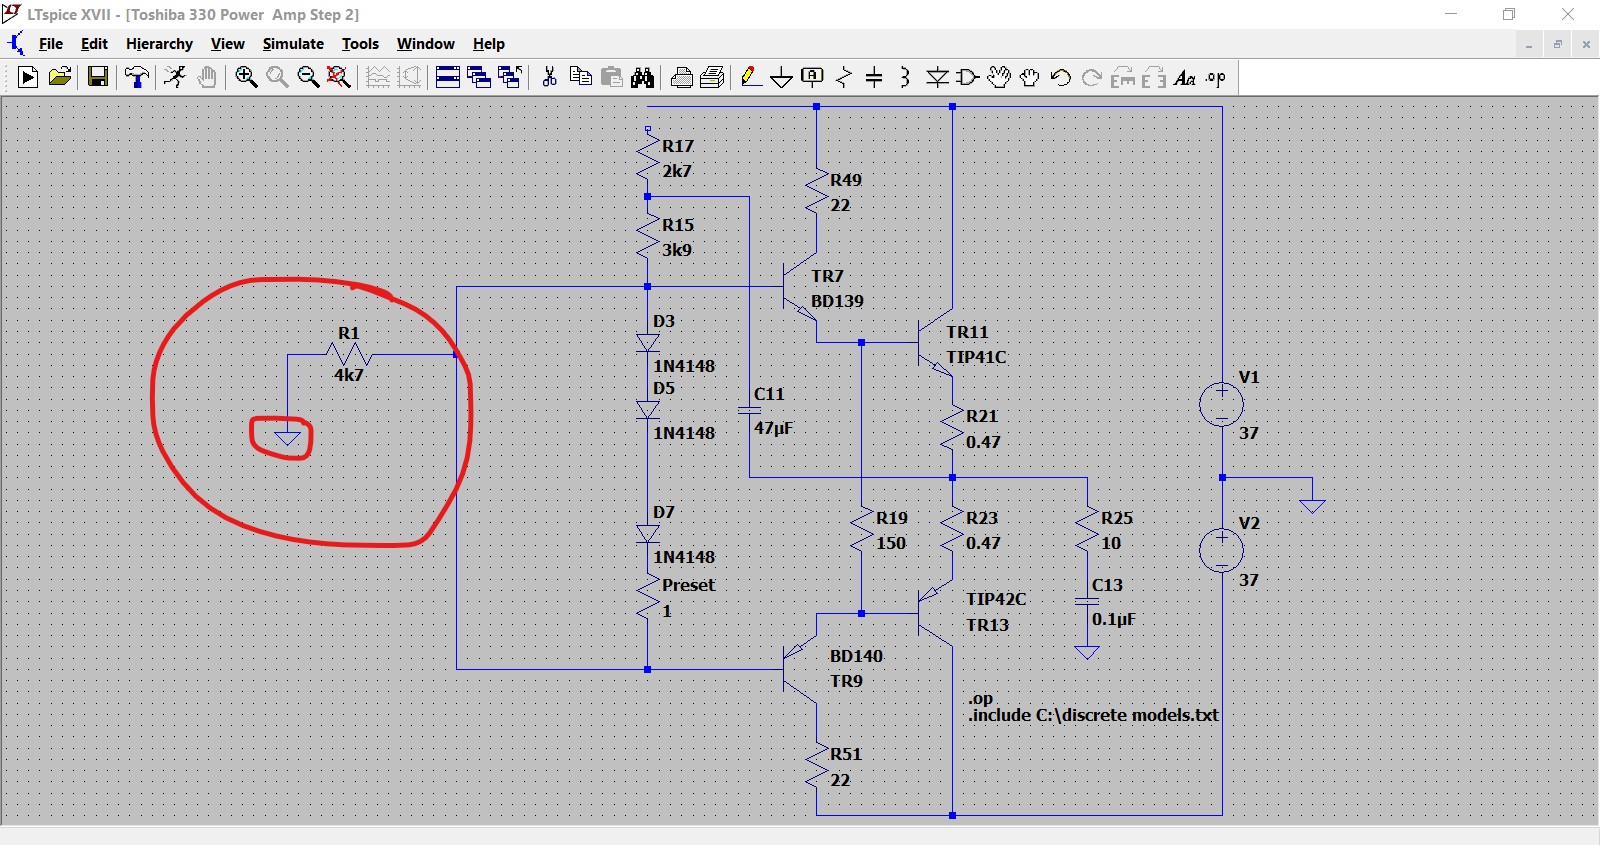Select the V2 voltage source symbol
This screenshot has height=845, width=1600.
pyautogui.click(x=1222, y=551)
